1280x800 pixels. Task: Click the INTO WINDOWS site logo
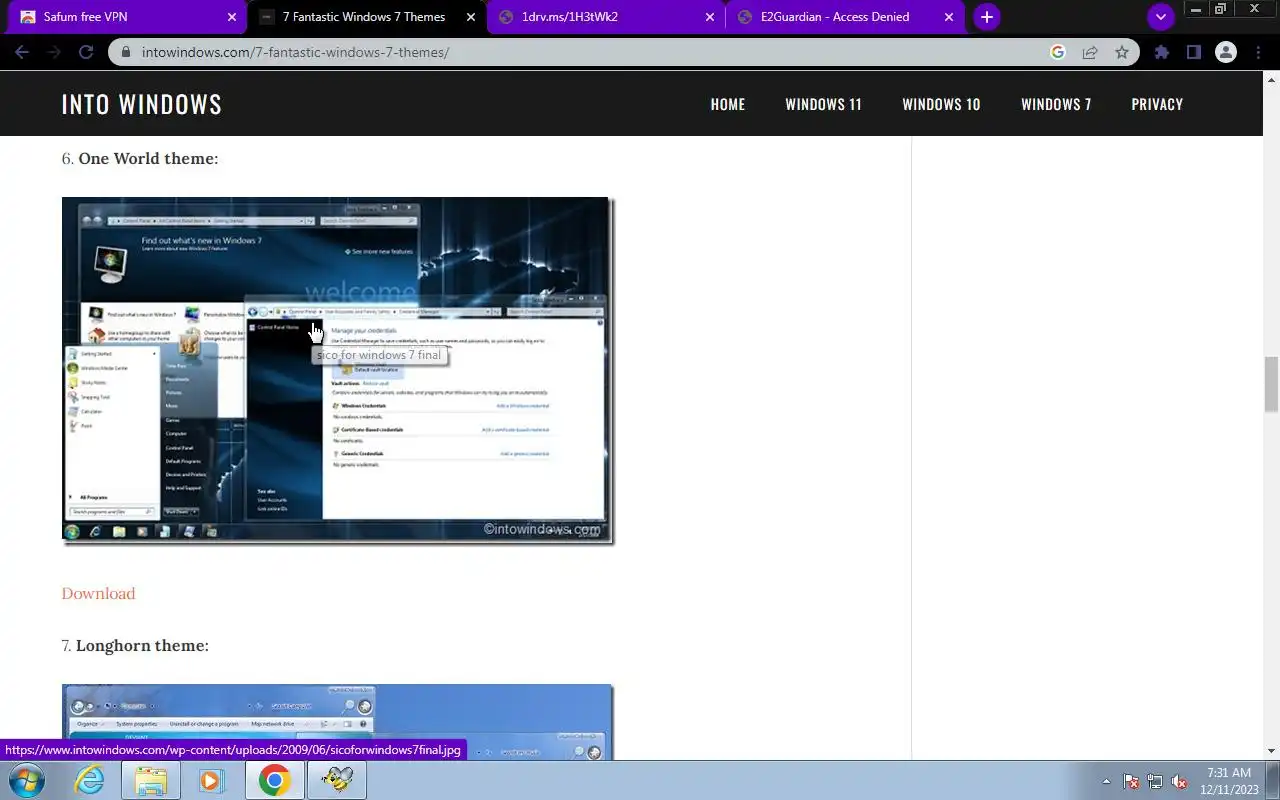[x=142, y=104]
